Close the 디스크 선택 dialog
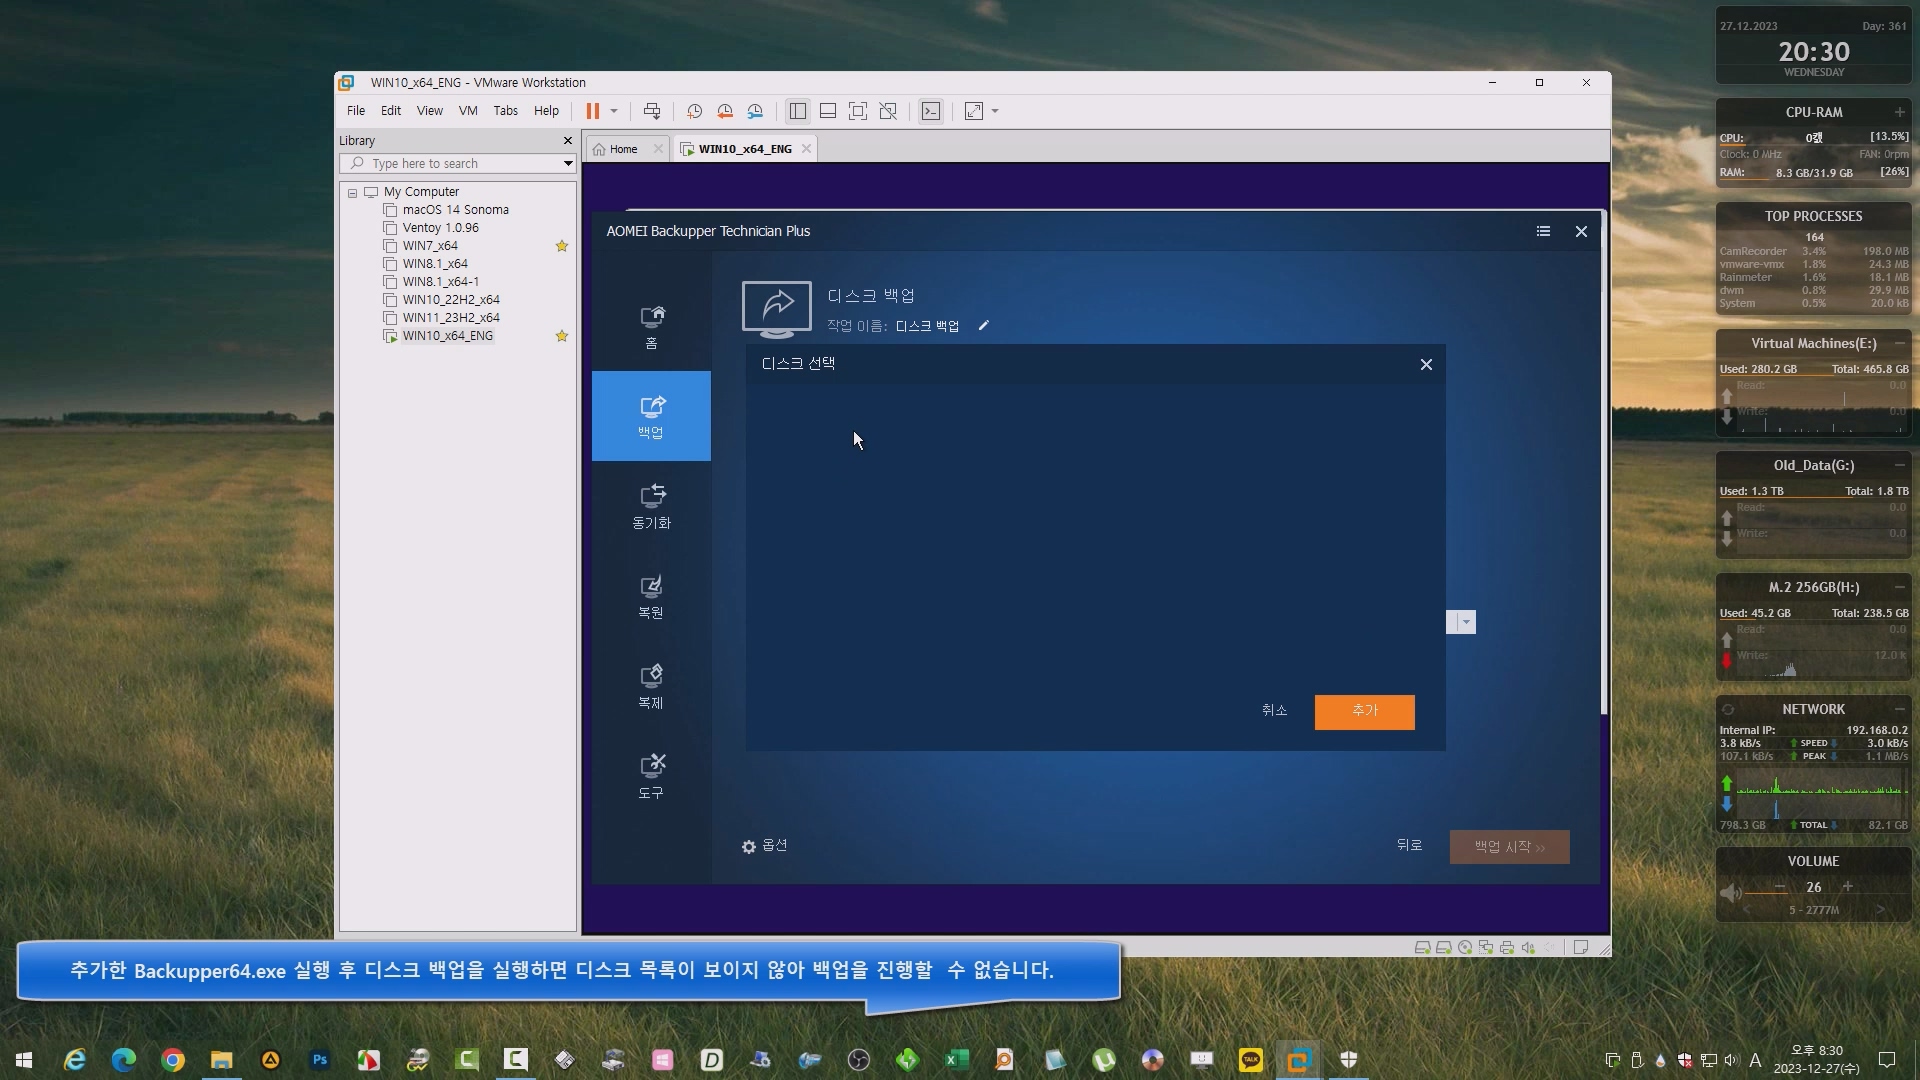The image size is (1920, 1080). click(1426, 365)
